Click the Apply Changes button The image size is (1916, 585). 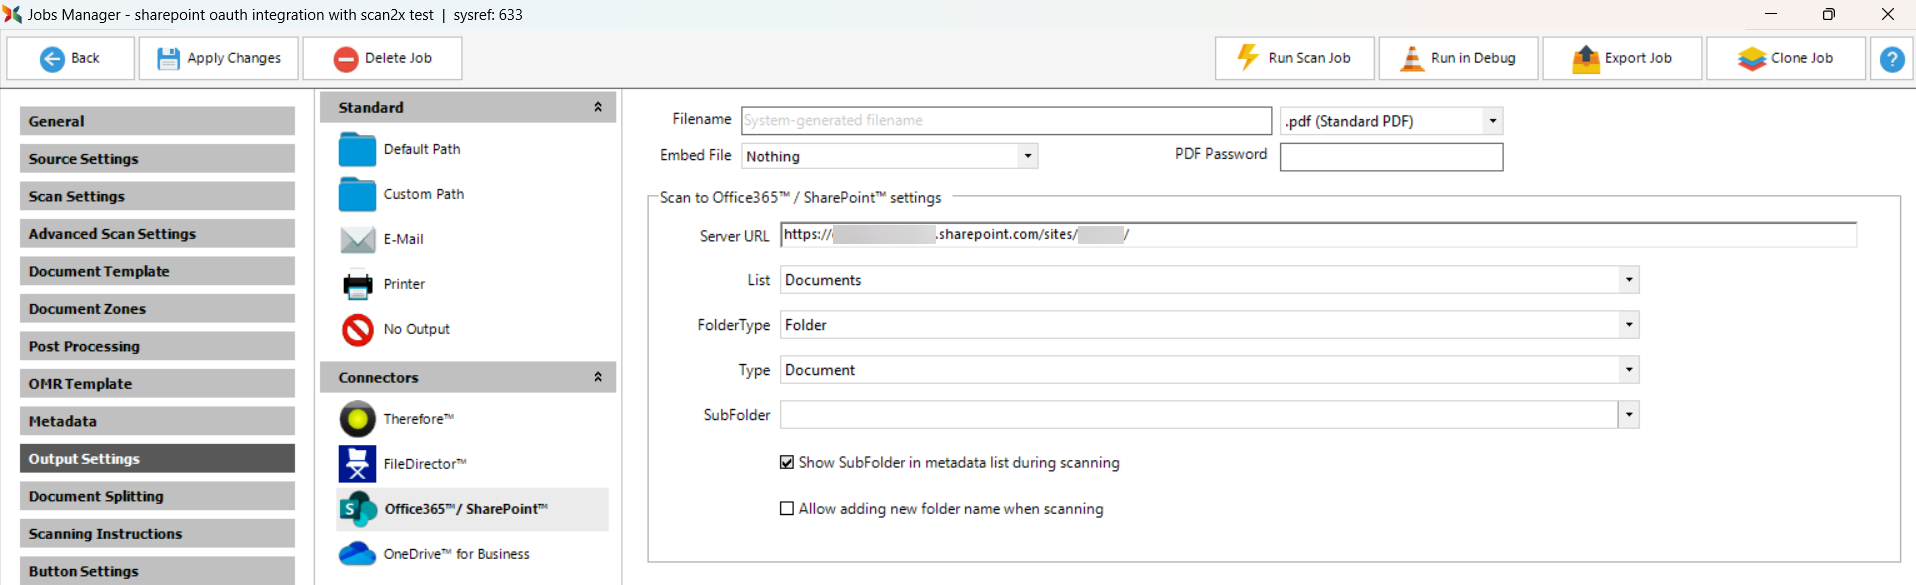tap(220, 59)
